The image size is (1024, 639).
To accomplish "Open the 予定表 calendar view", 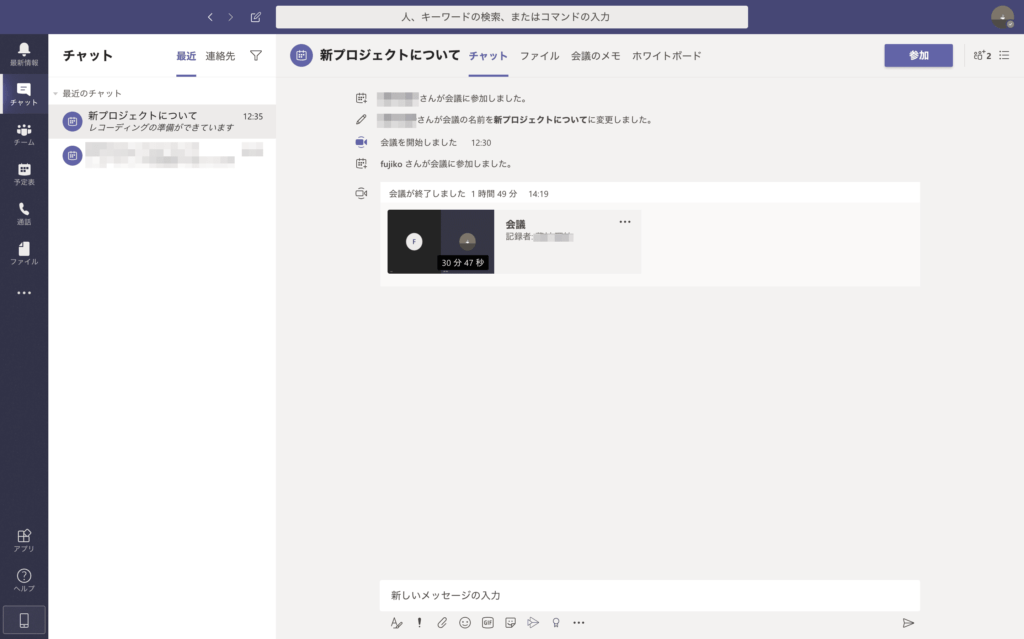I will tap(23, 176).
